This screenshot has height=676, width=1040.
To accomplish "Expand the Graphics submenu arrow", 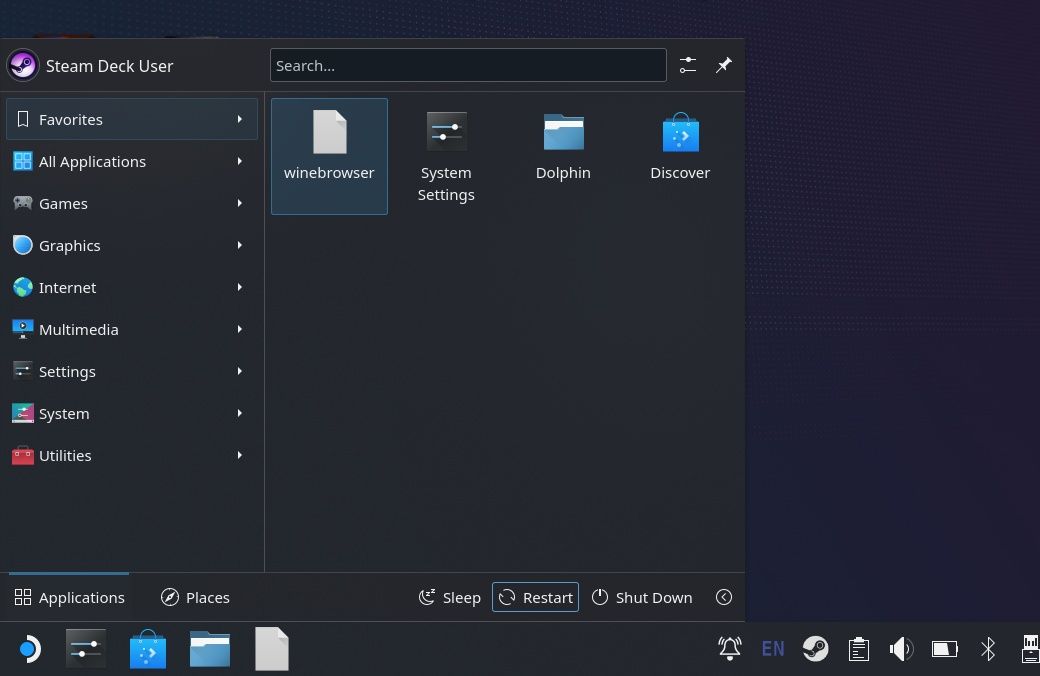I will point(239,245).
